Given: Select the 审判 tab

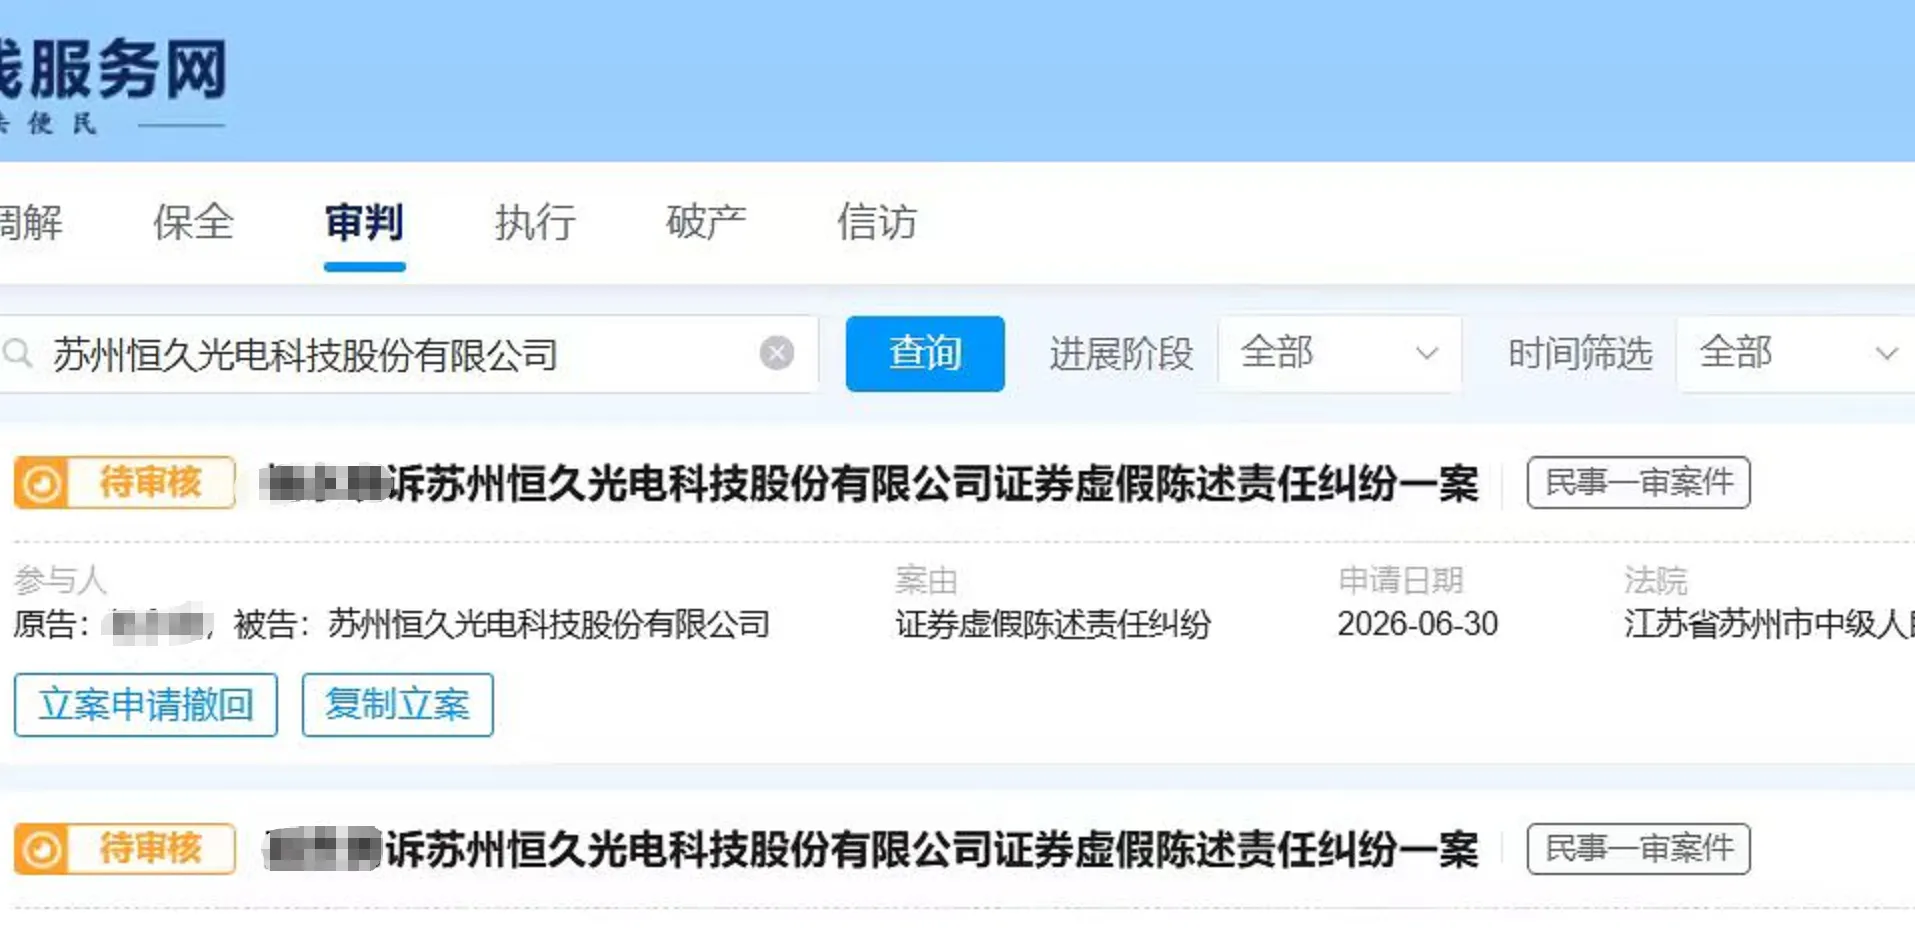Looking at the screenshot, I should [364, 222].
